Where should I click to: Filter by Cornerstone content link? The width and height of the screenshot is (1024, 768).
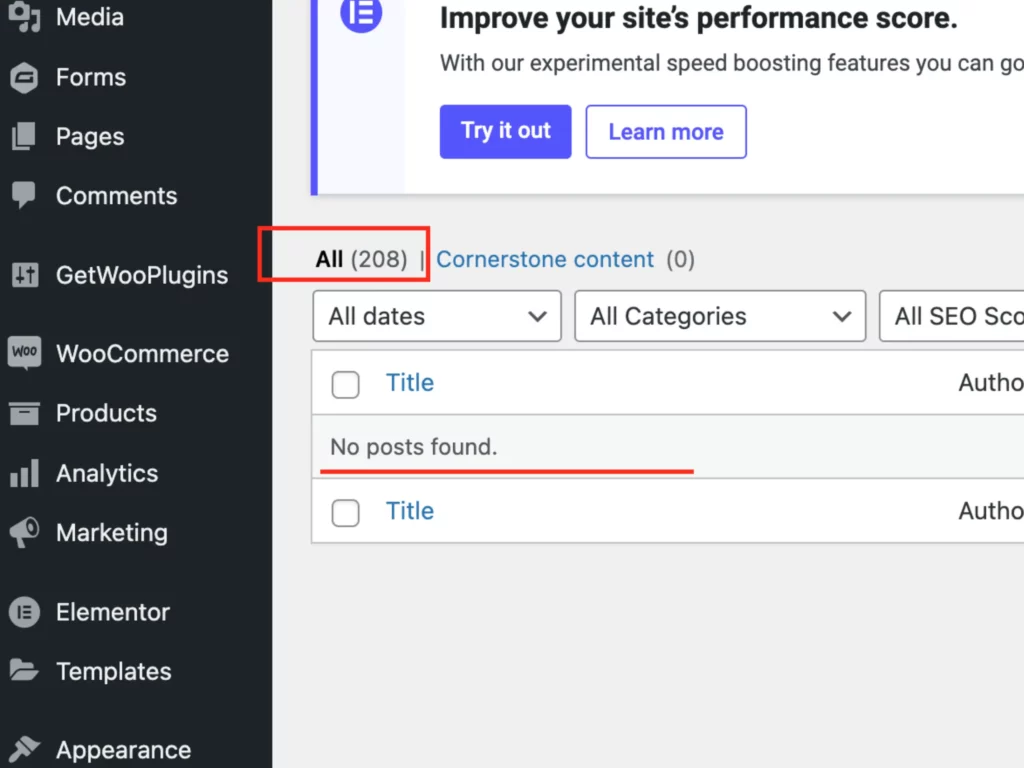click(x=545, y=260)
